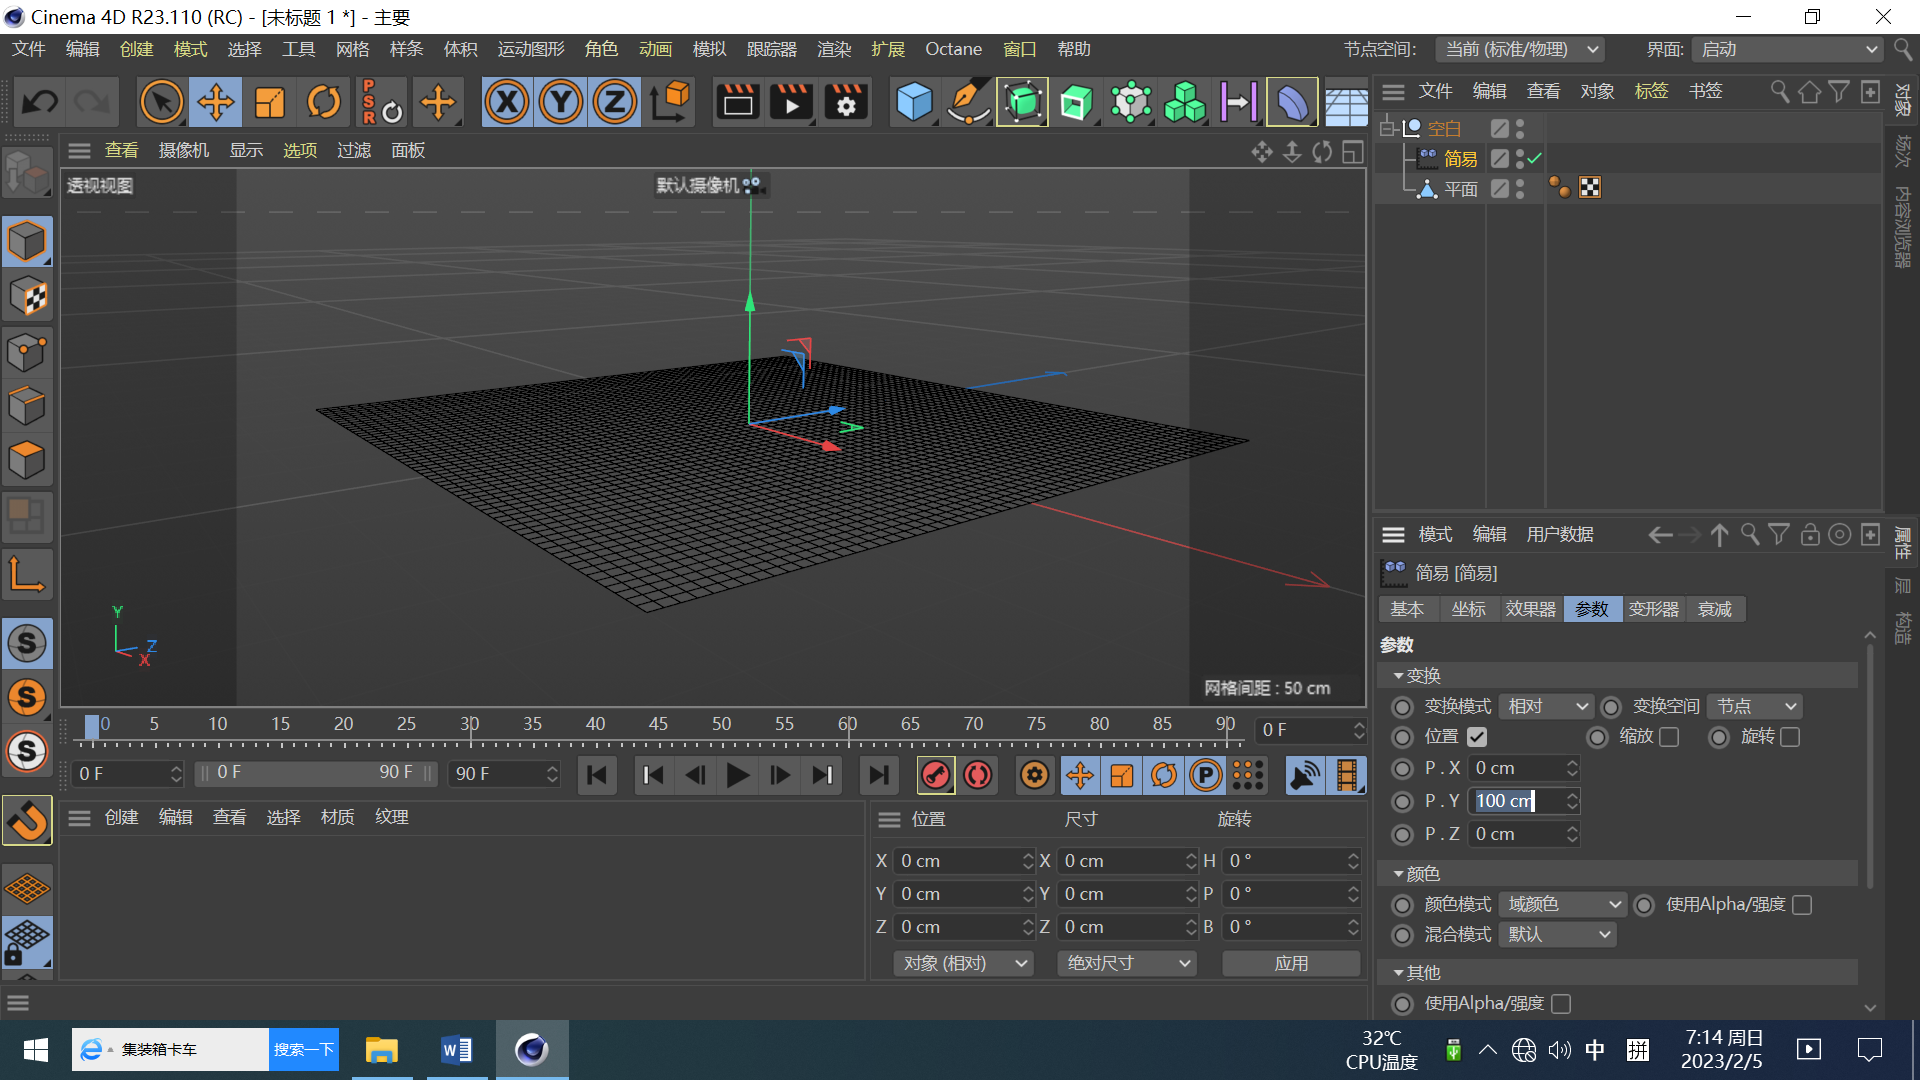Image resolution: width=1920 pixels, height=1080 pixels.
Task: Collapse the 变换 section
Action: [1398, 677]
